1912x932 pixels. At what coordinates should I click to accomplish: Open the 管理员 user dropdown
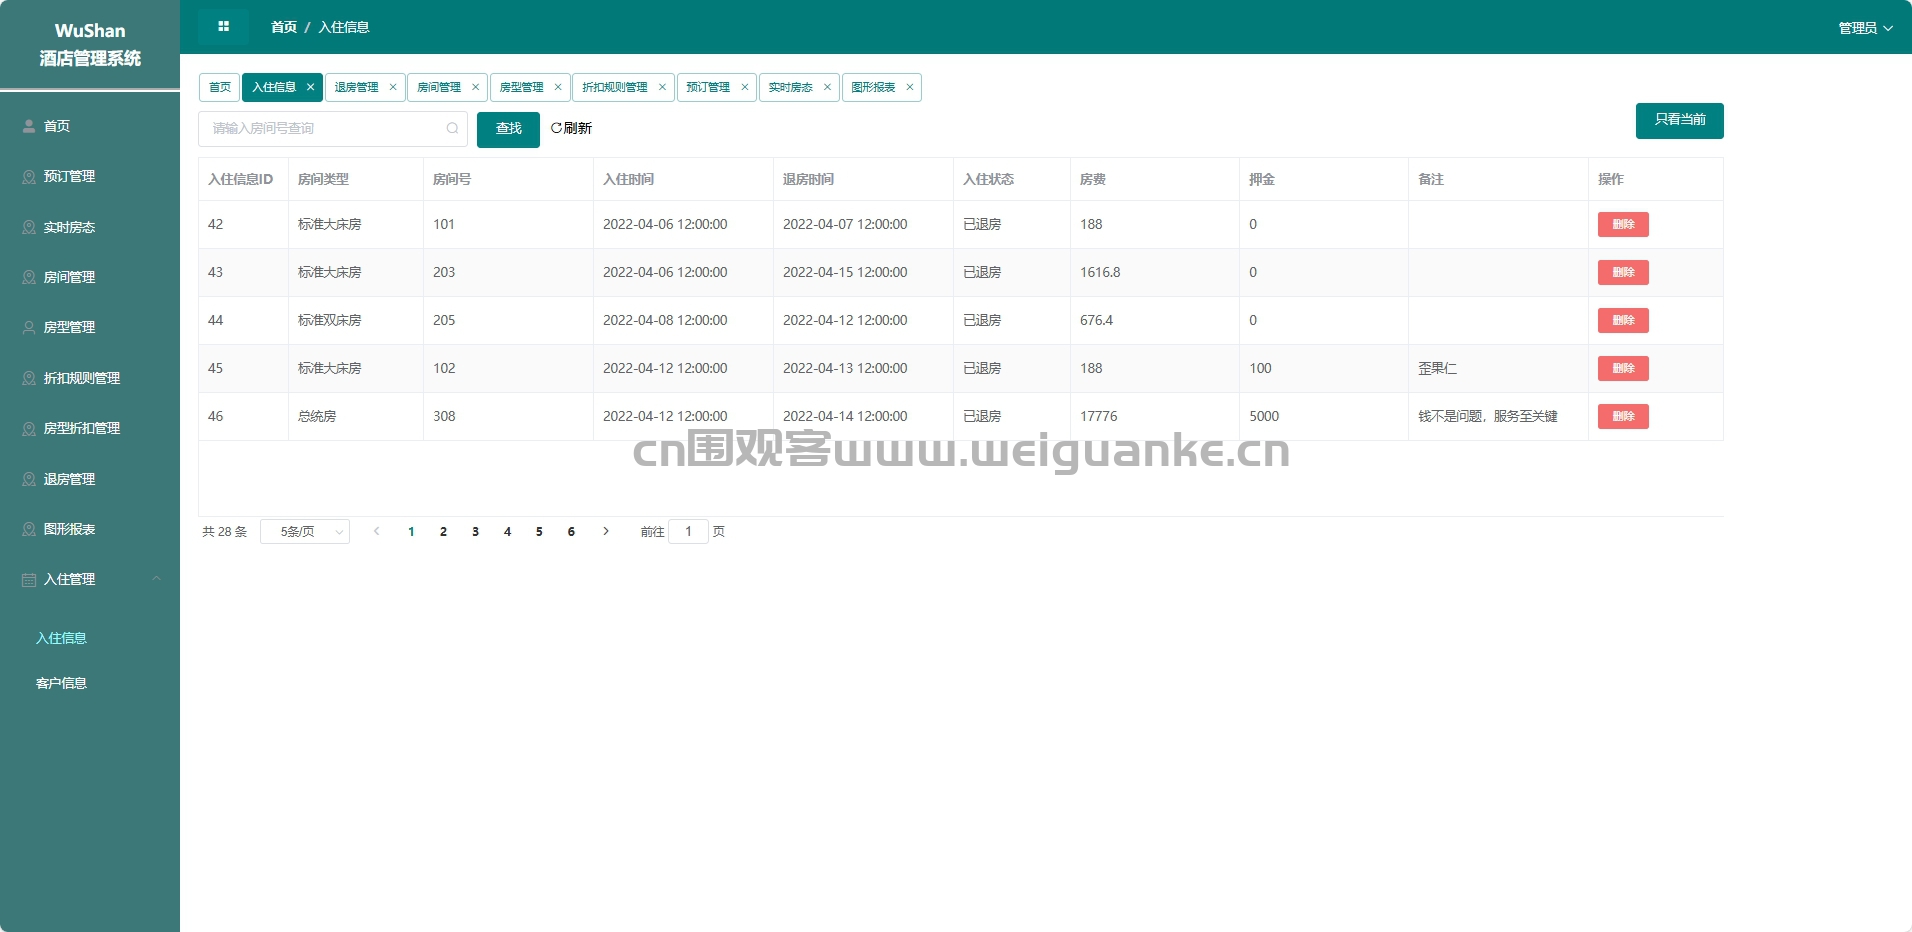point(1865,28)
